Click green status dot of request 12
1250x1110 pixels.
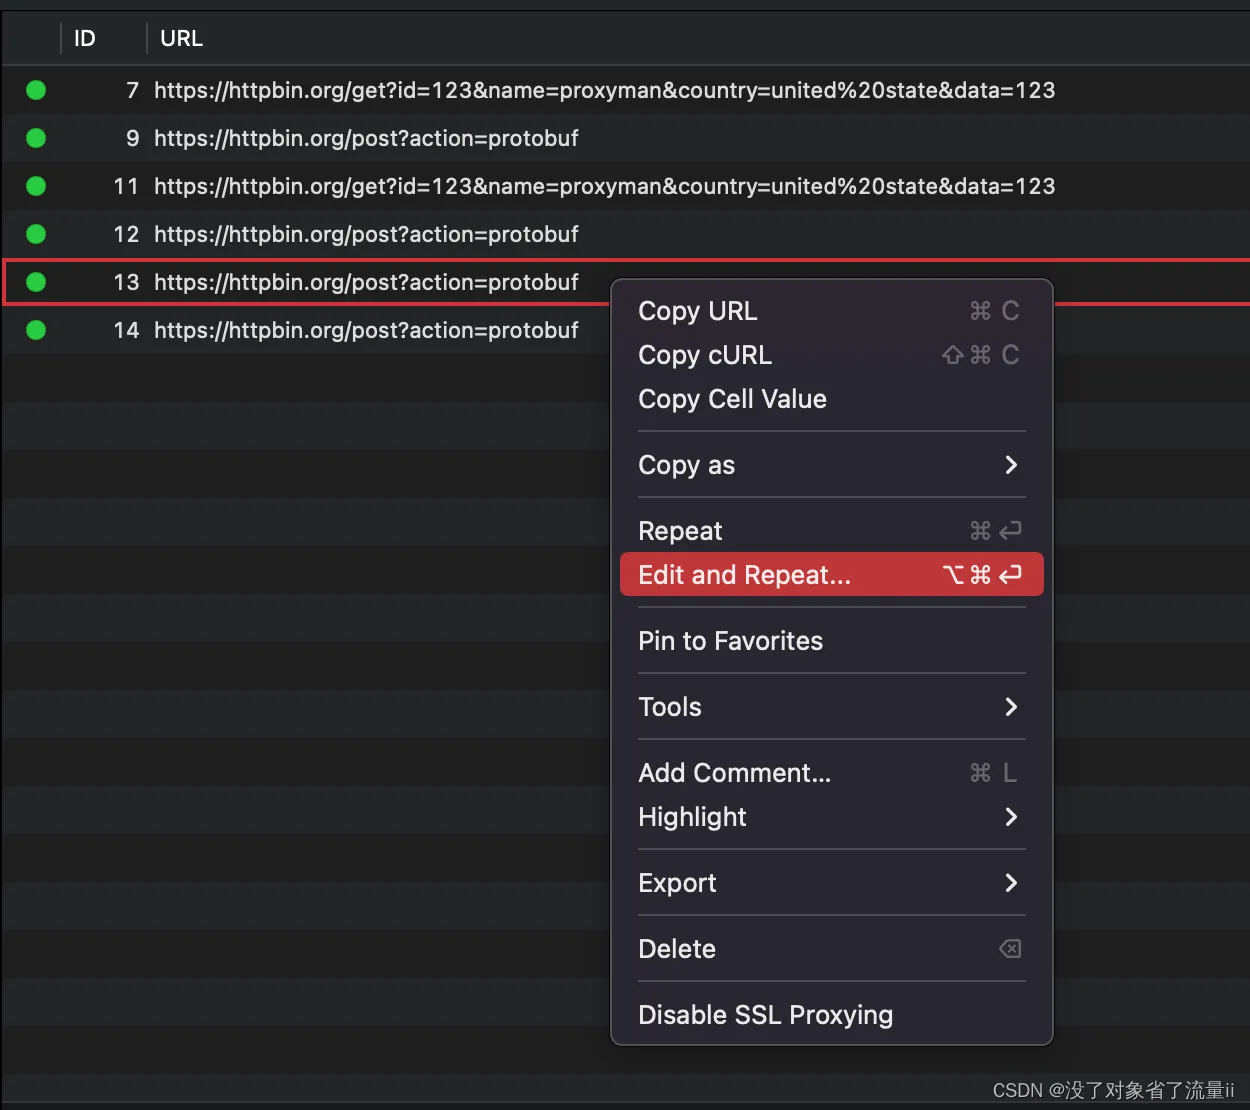36,234
